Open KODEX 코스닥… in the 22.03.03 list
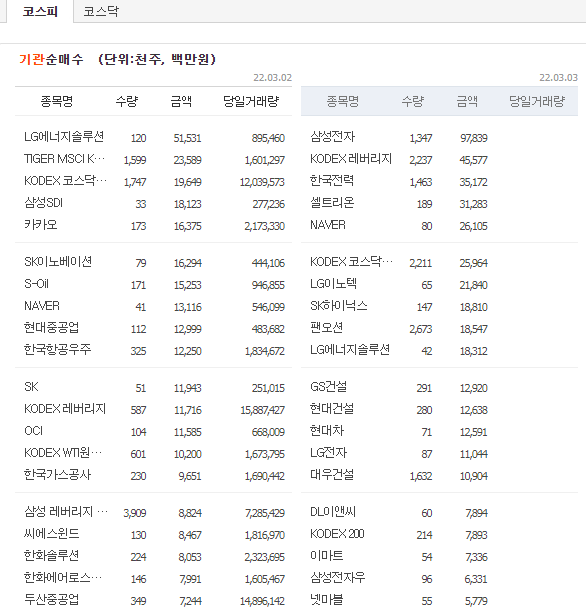This screenshot has height=616, width=586. [352, 262]
